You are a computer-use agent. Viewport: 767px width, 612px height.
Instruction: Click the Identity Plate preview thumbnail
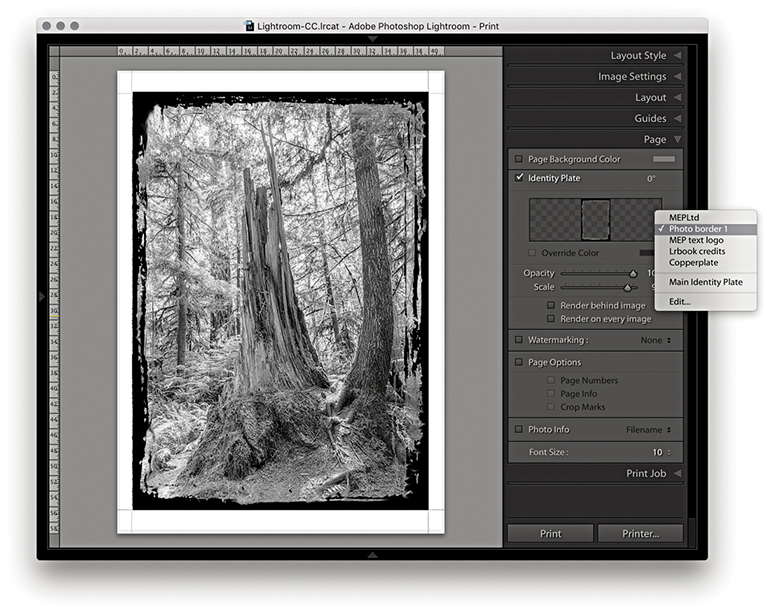[x=595, y=219]
